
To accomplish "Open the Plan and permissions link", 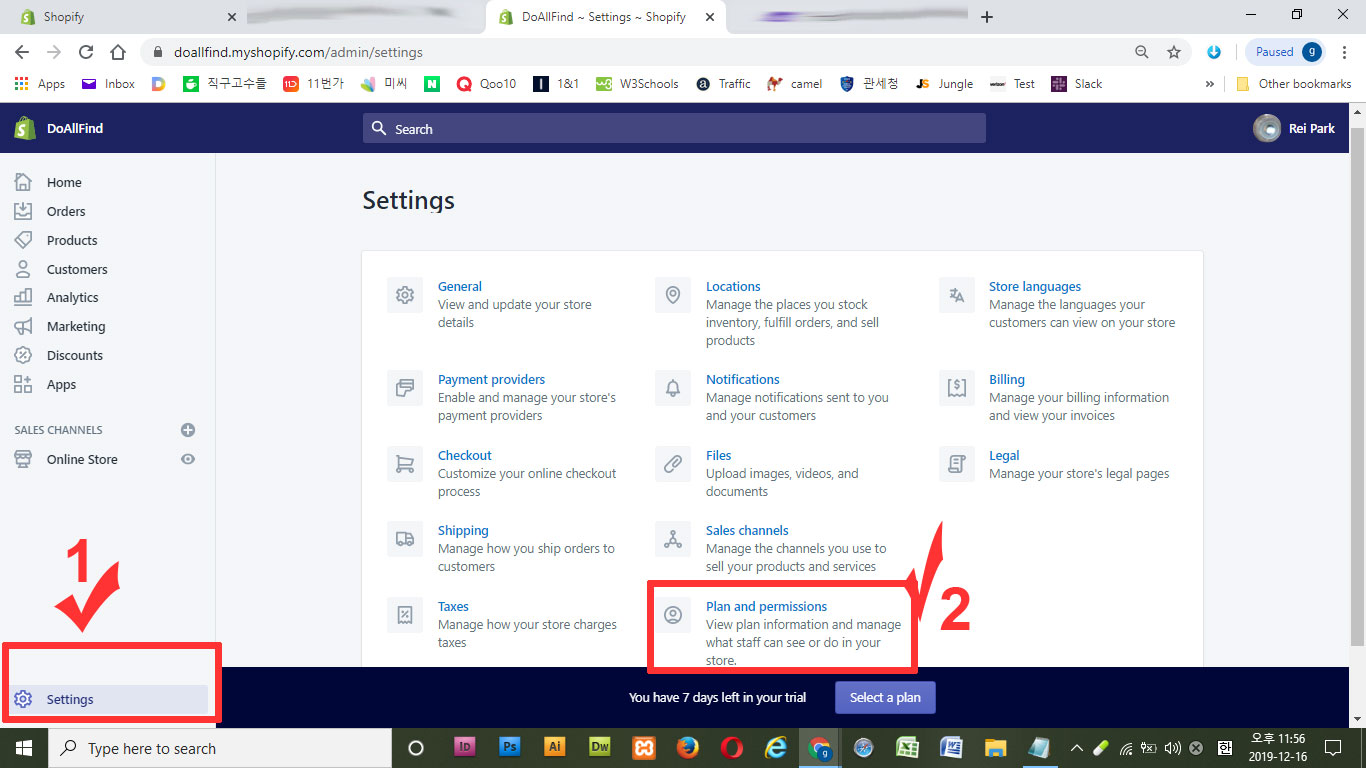I will click(766, 606).
